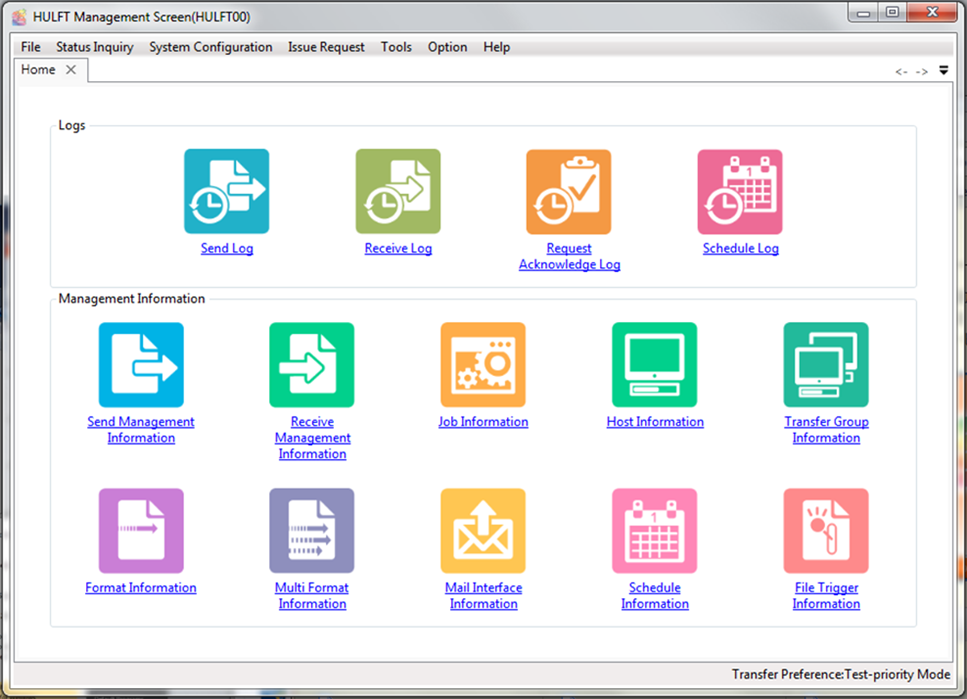Select the Request Acknowledge Log clipboard icon

(568, 191)
